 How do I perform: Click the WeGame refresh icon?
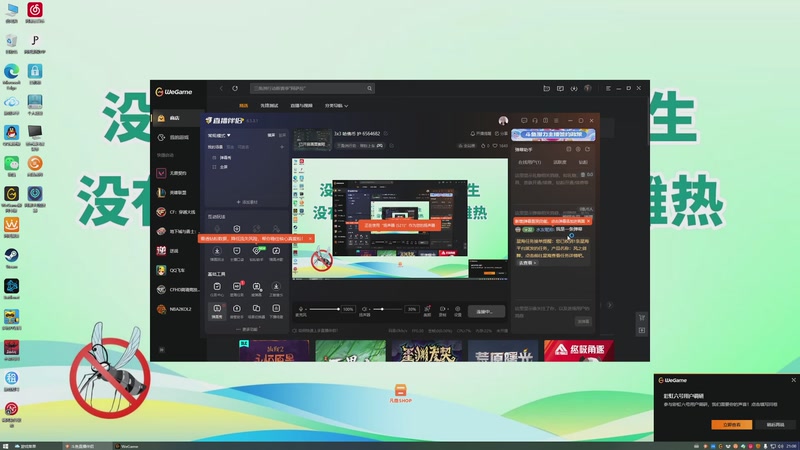[x=235, y=88]
